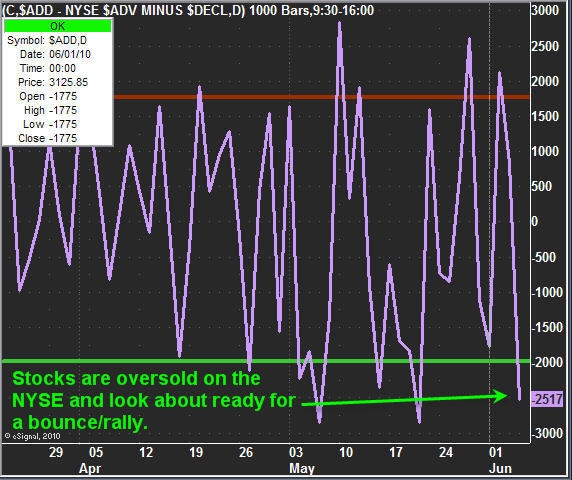Click the red horizontal line near 1800
Image resolution: width=572 pixels, height=480 pixels.
(x=321, y=97)
